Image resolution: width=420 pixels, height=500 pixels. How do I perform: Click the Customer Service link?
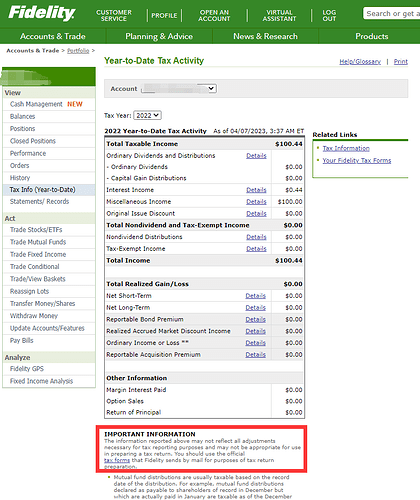point(114,15)
